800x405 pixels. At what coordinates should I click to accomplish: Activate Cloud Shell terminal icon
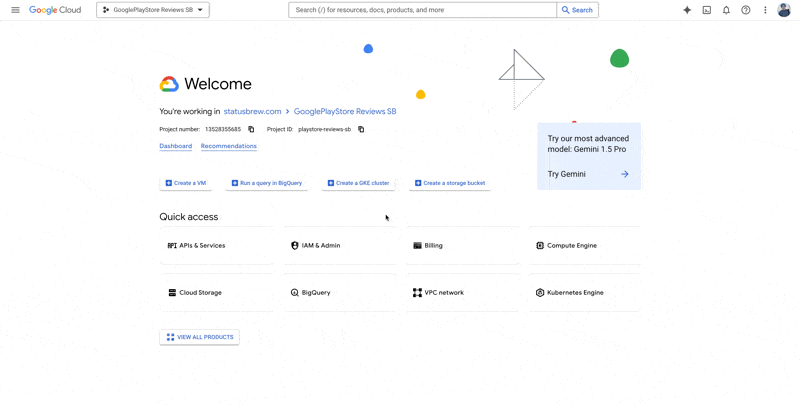(x=707, y=10)
